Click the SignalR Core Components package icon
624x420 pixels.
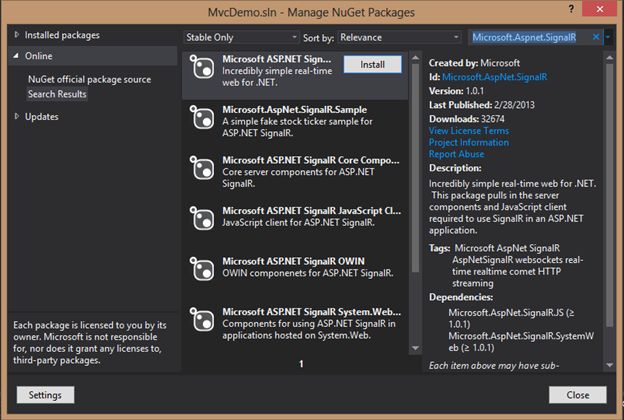203,171
